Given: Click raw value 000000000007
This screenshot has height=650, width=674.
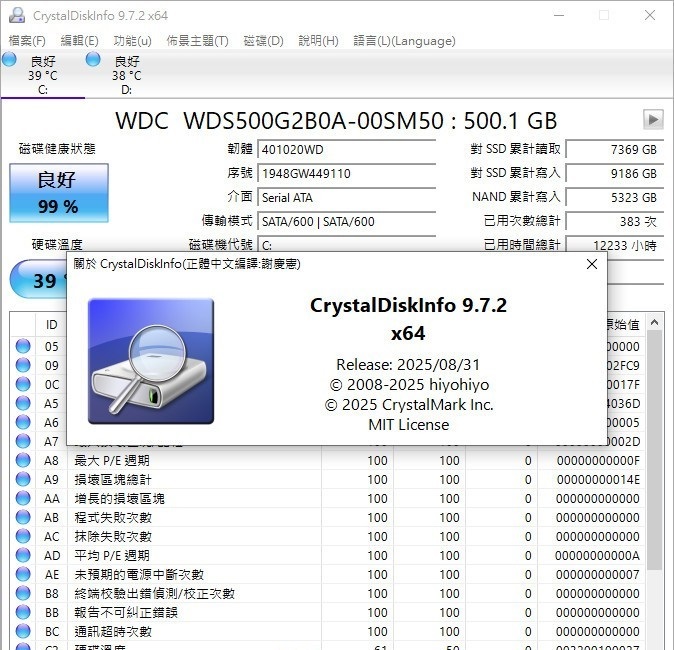Looking at the screenshot, I should click(597, 574).
